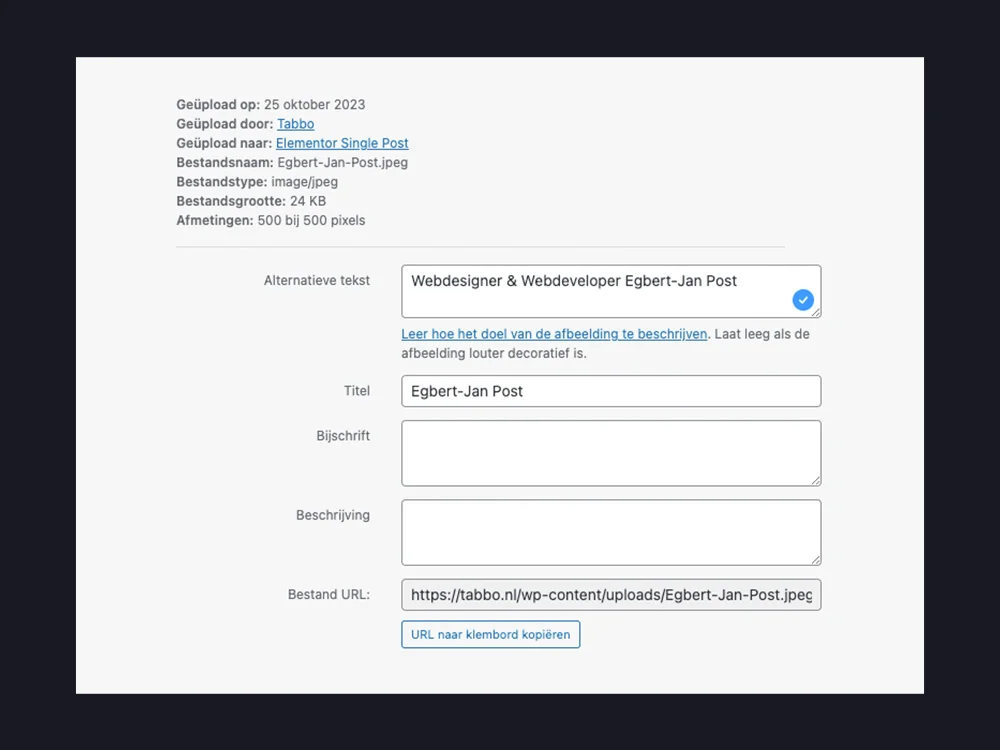Open the Elementor Single Post link
This screenshot has height=750, width=1000.
click(342, 143)
